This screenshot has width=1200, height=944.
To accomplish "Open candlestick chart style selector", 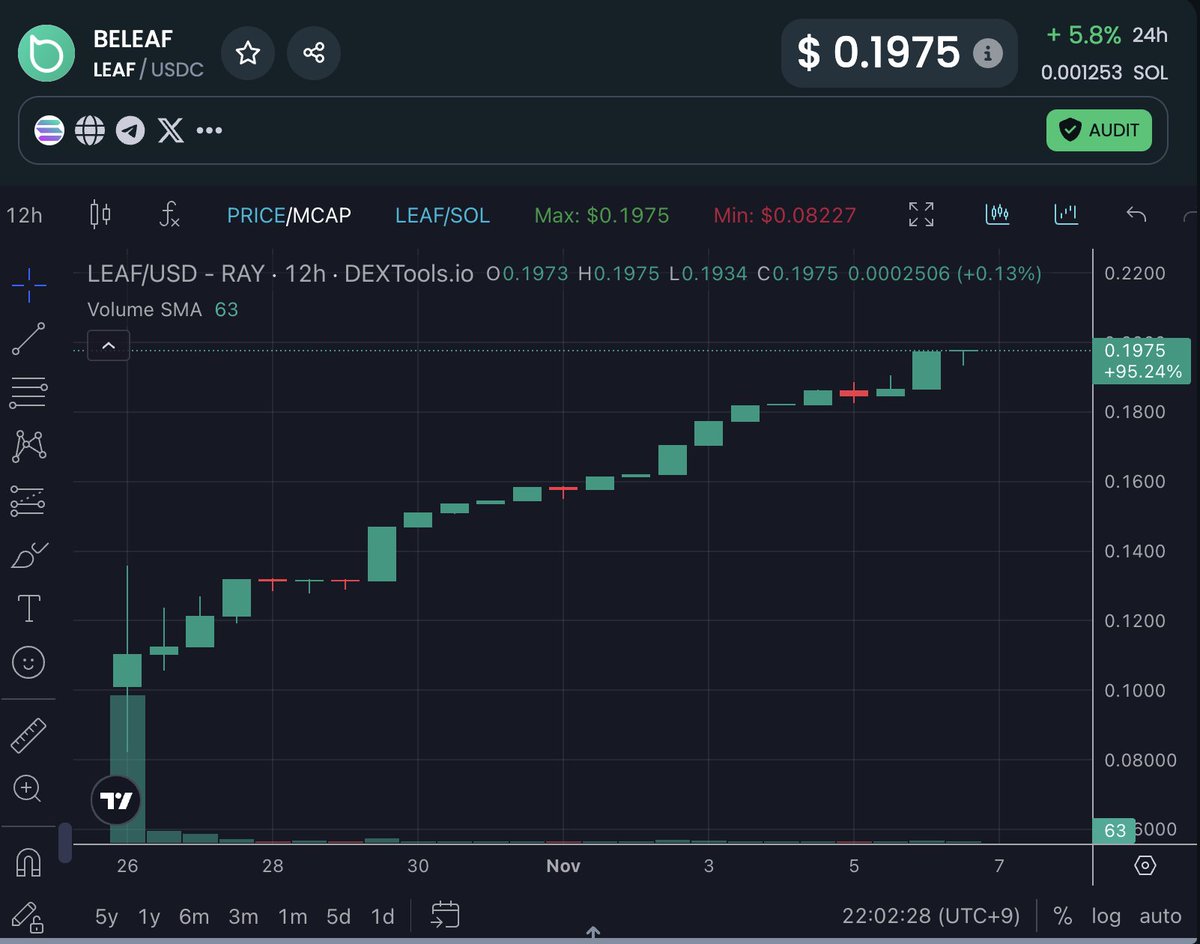I will (100, 214).
